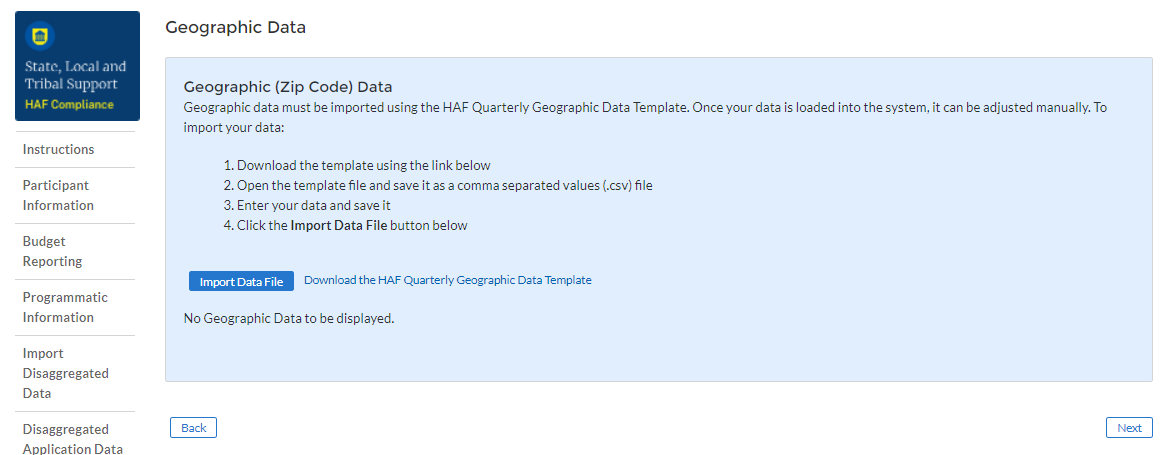The image size is (1167, 455).
Task: Proceed with the Next button
Action: click(x=1129, y=428)
